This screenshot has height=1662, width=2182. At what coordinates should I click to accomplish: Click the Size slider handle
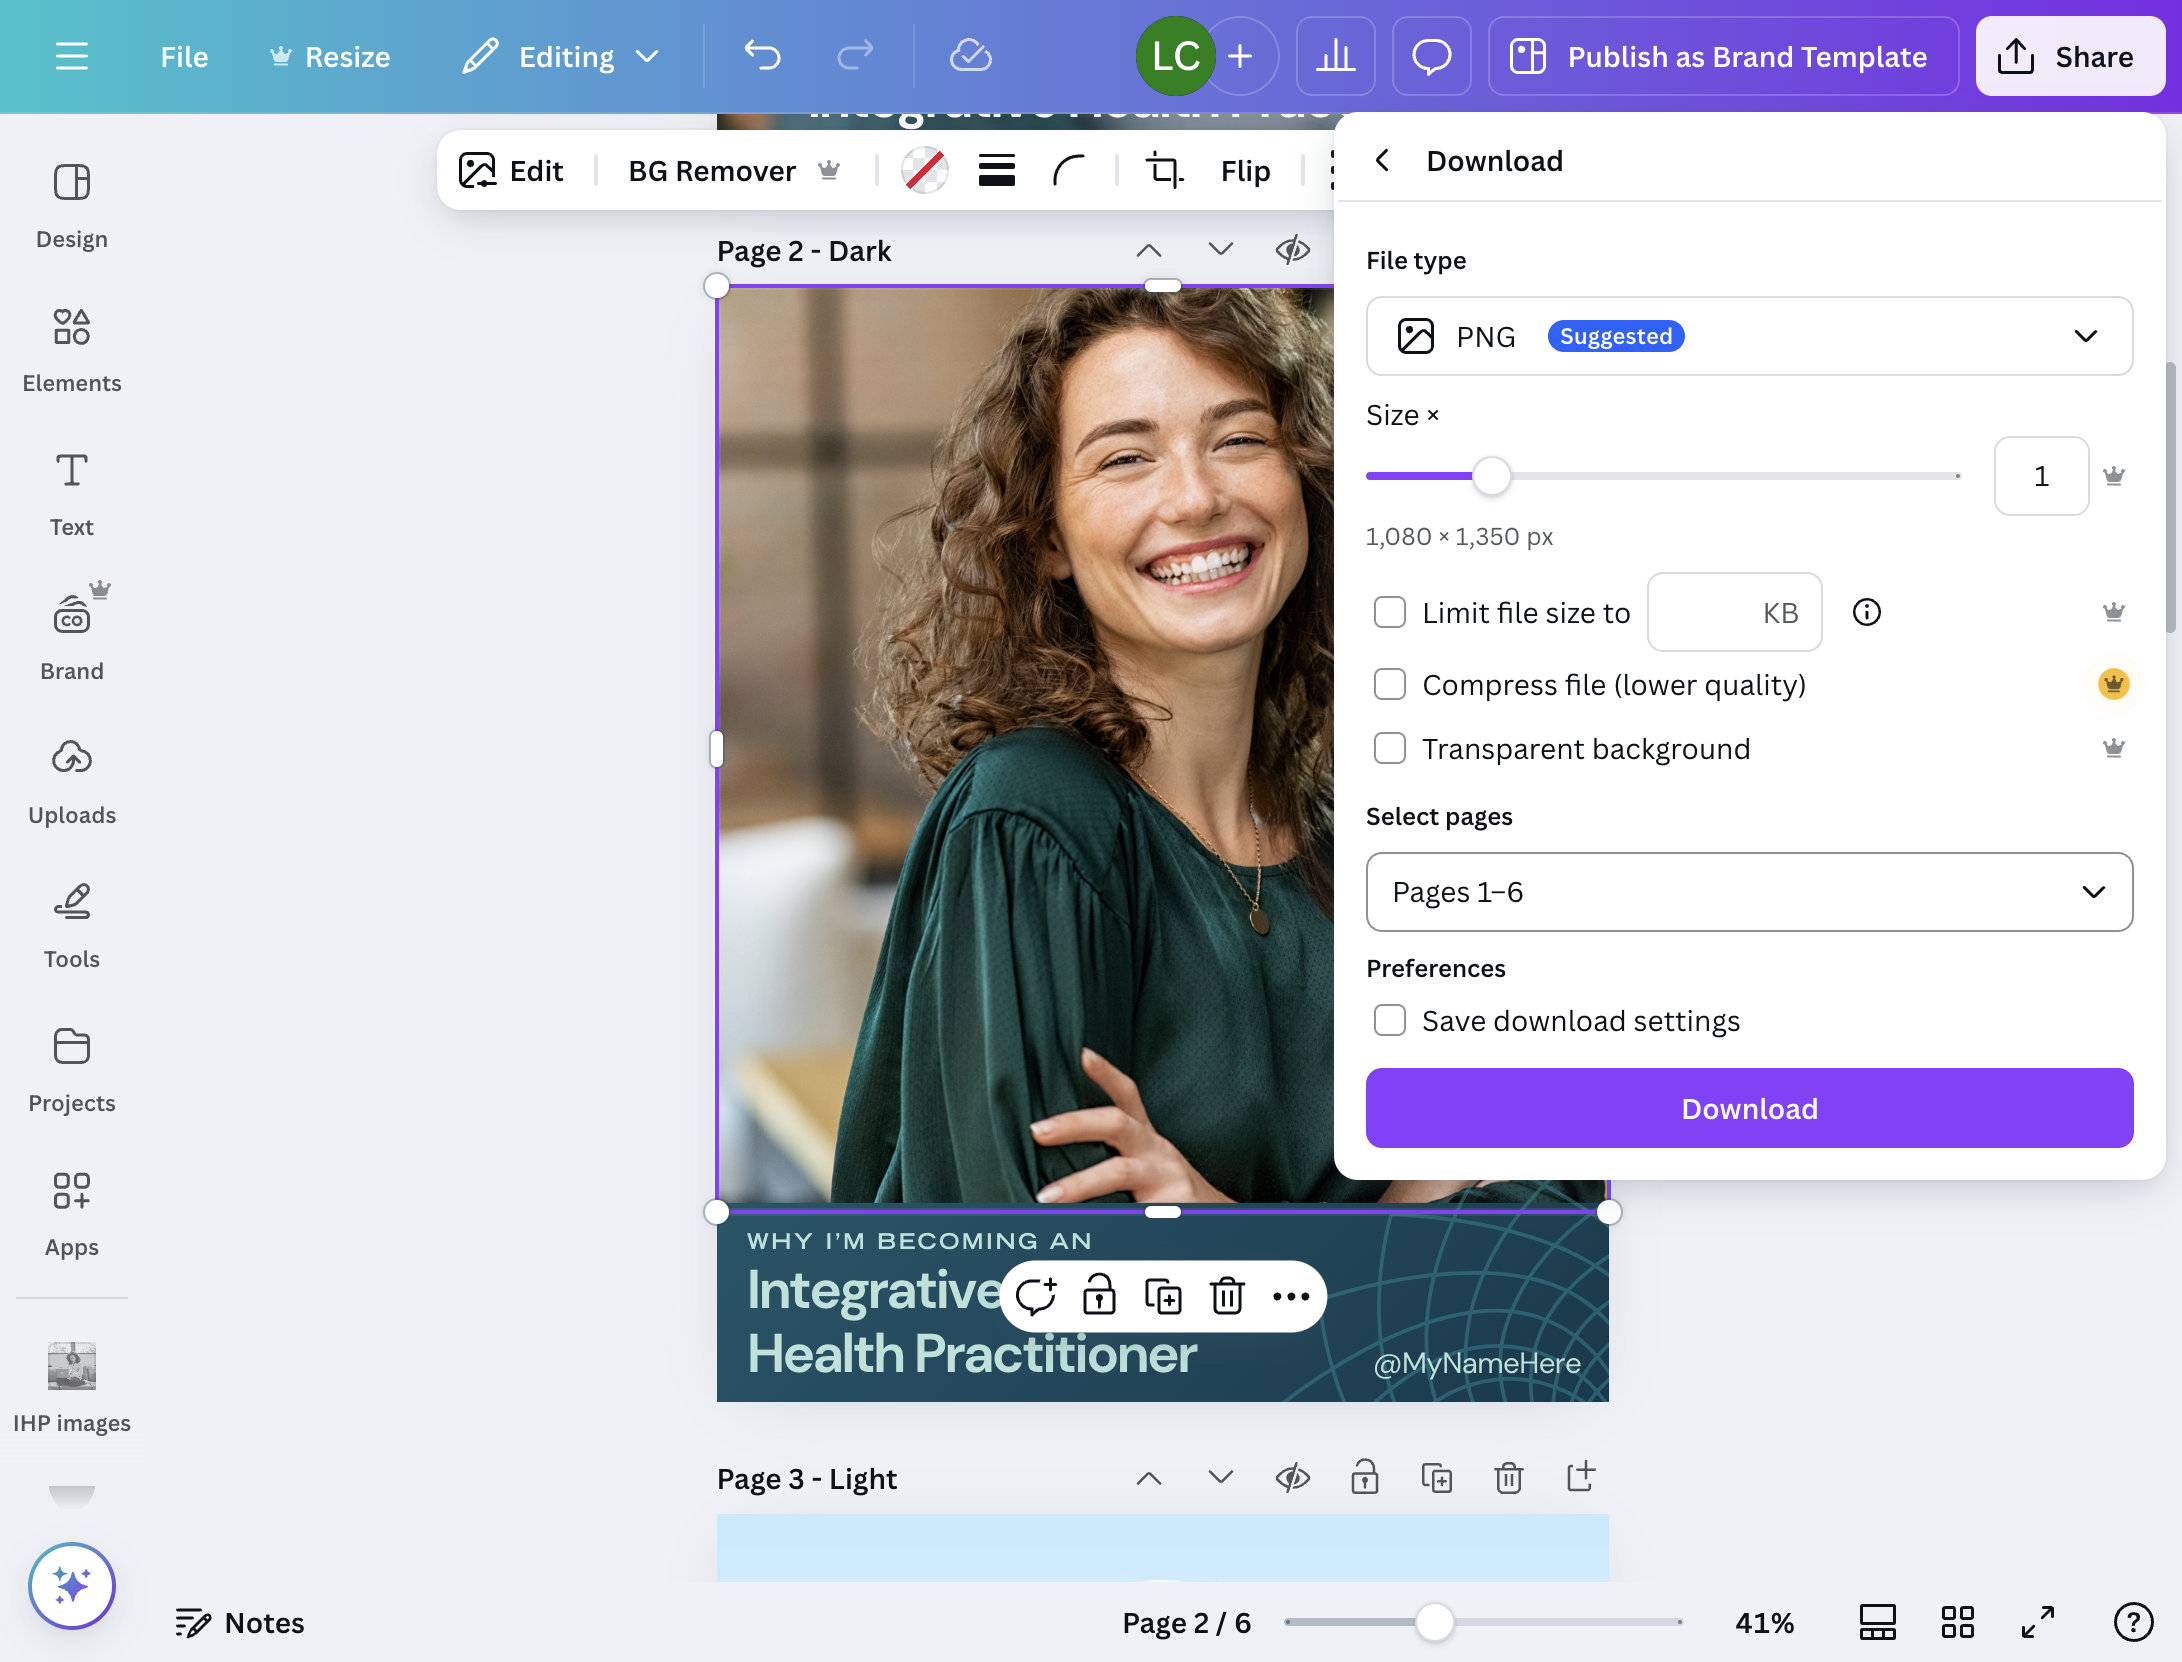[1491, 476]
